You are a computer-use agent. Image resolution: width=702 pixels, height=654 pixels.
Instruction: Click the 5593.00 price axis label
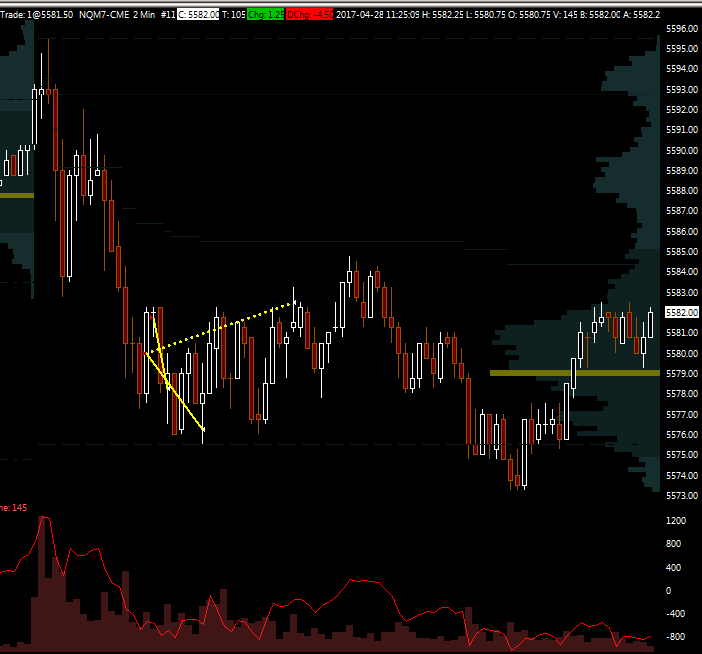[682, 90]
